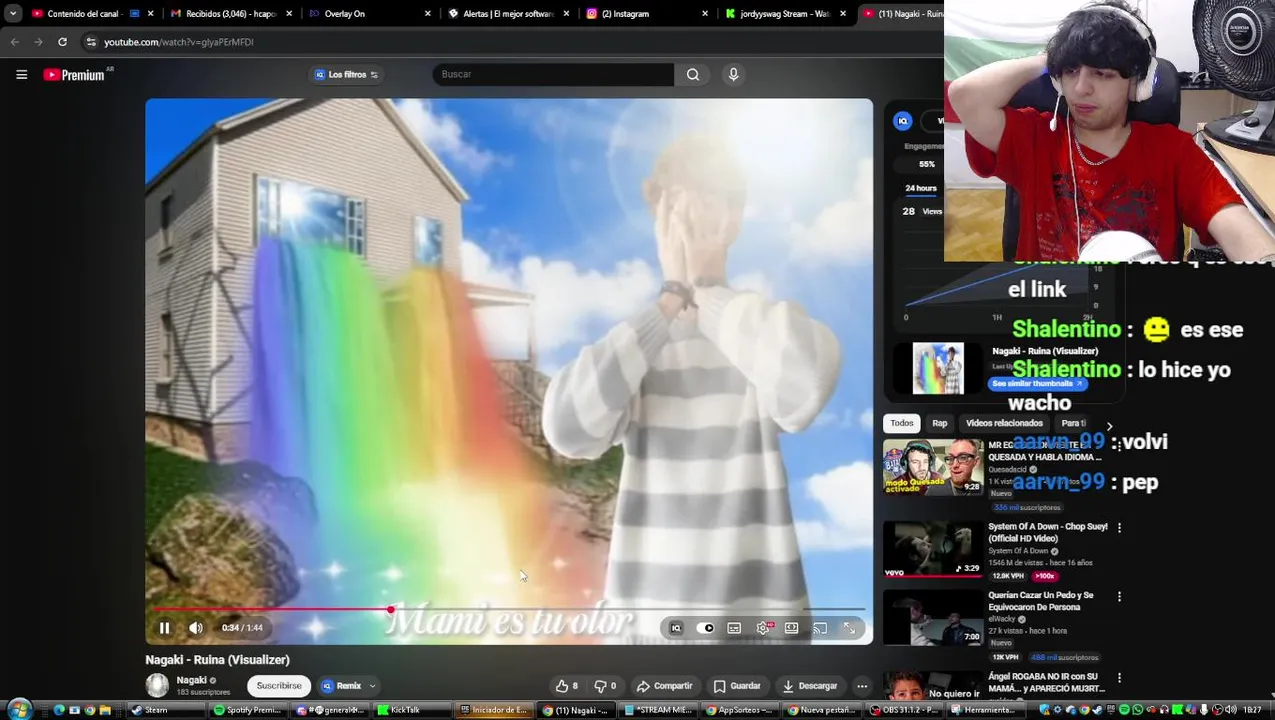Open options for Querian Cazar Un Pedo video
1275x720 pixels.
coord(1119,596)
